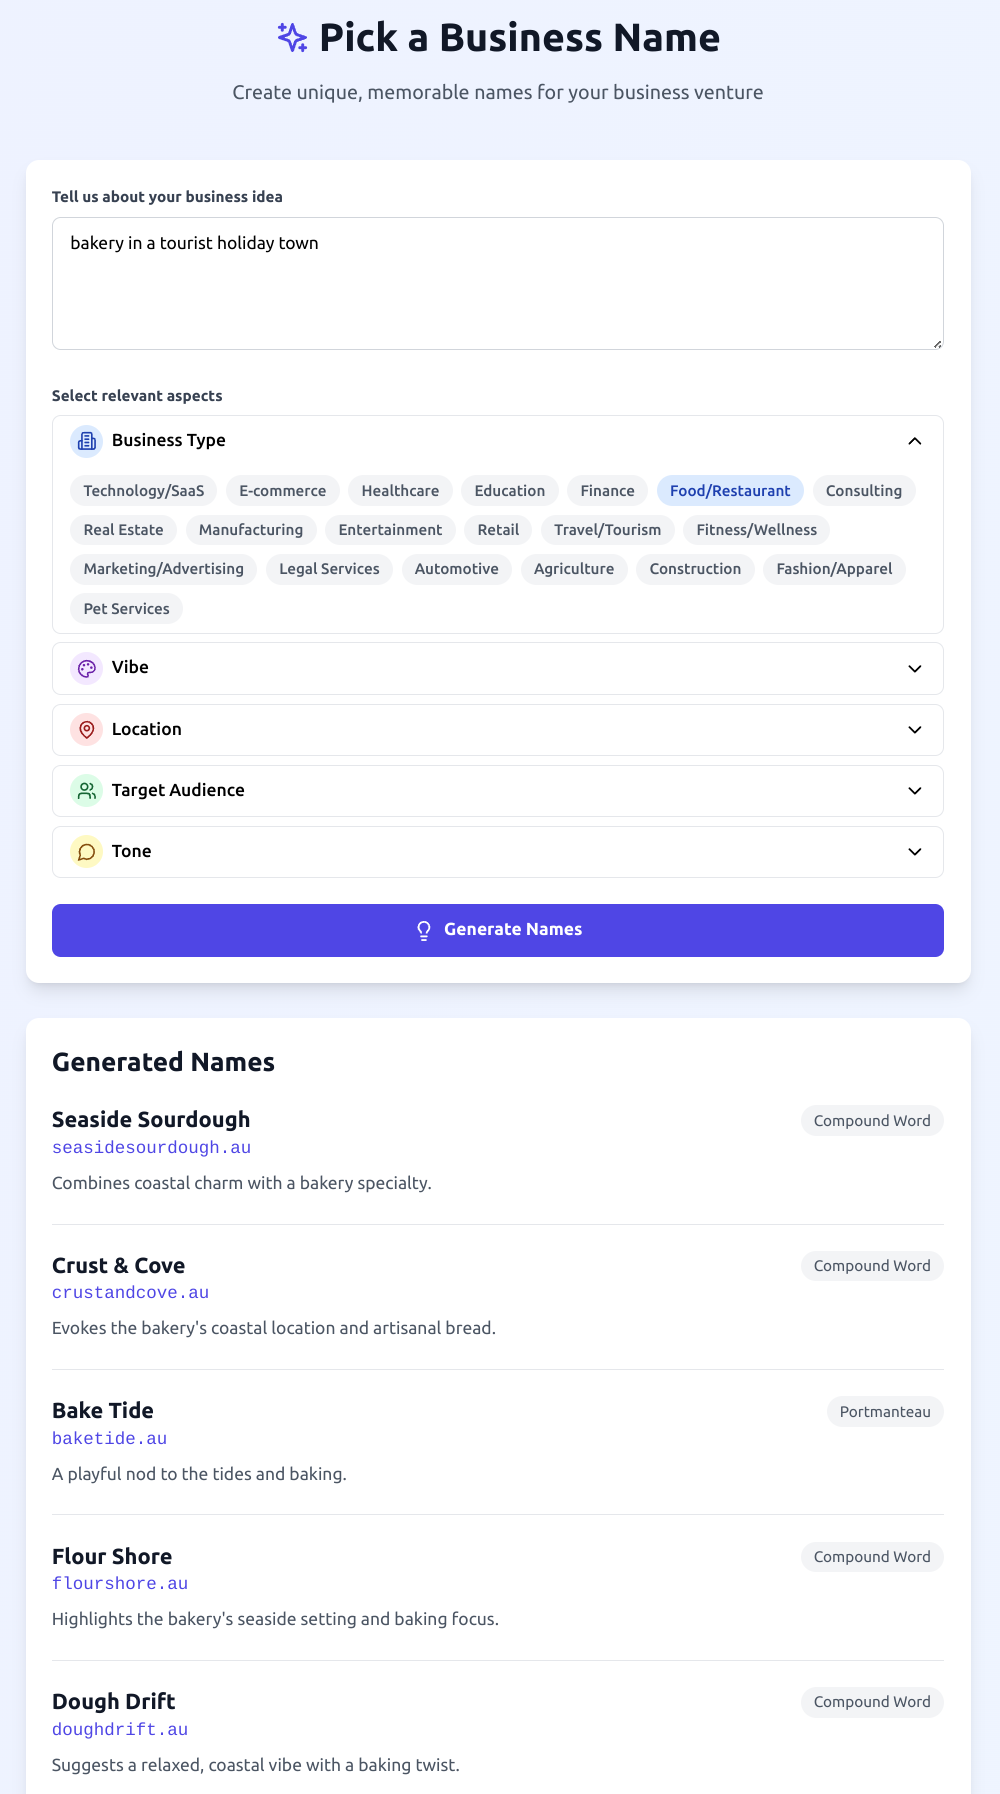
Task: Select the Retail business type chip
Action: 498,530
